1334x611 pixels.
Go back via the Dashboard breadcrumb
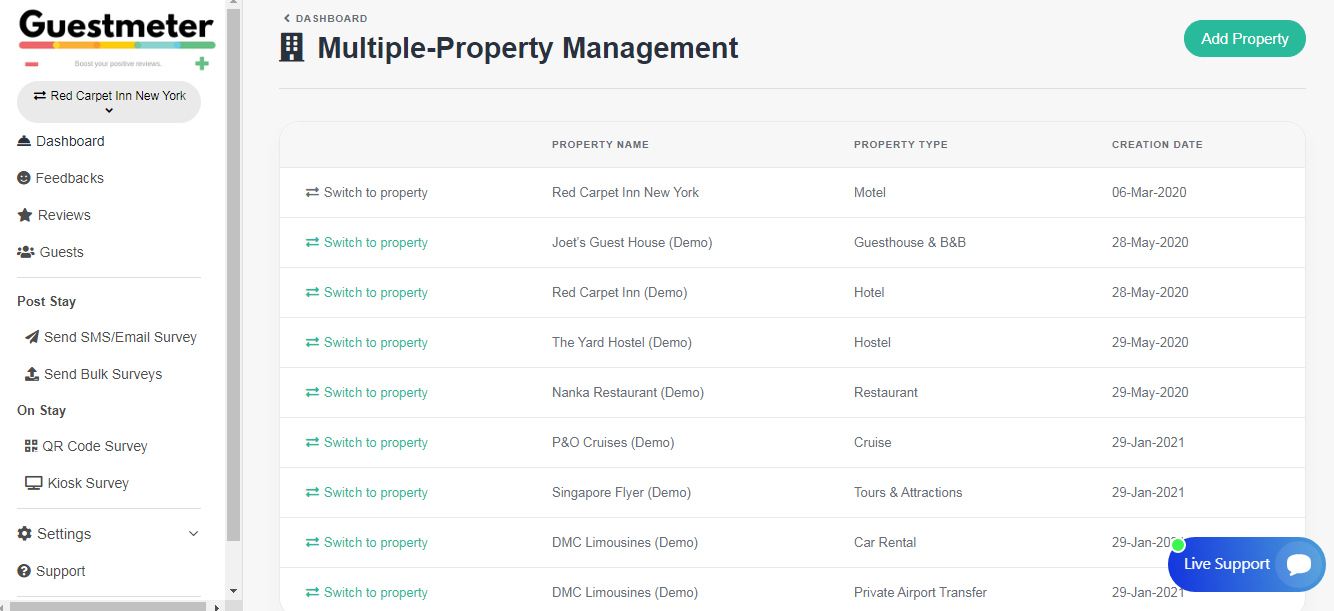pos(325,18)
